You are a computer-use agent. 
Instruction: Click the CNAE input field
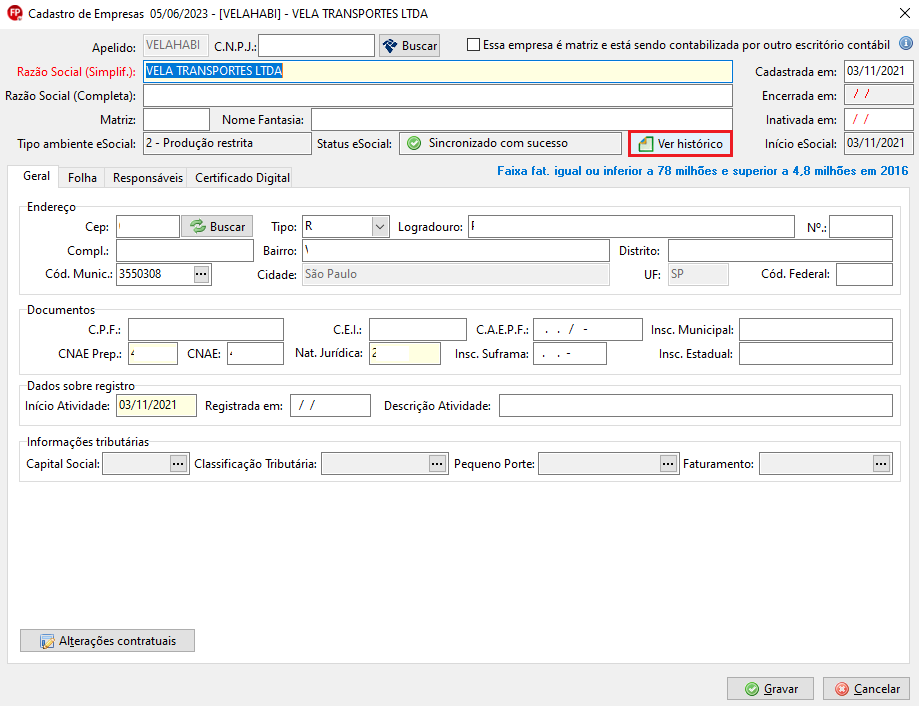[x=256, y=353]
